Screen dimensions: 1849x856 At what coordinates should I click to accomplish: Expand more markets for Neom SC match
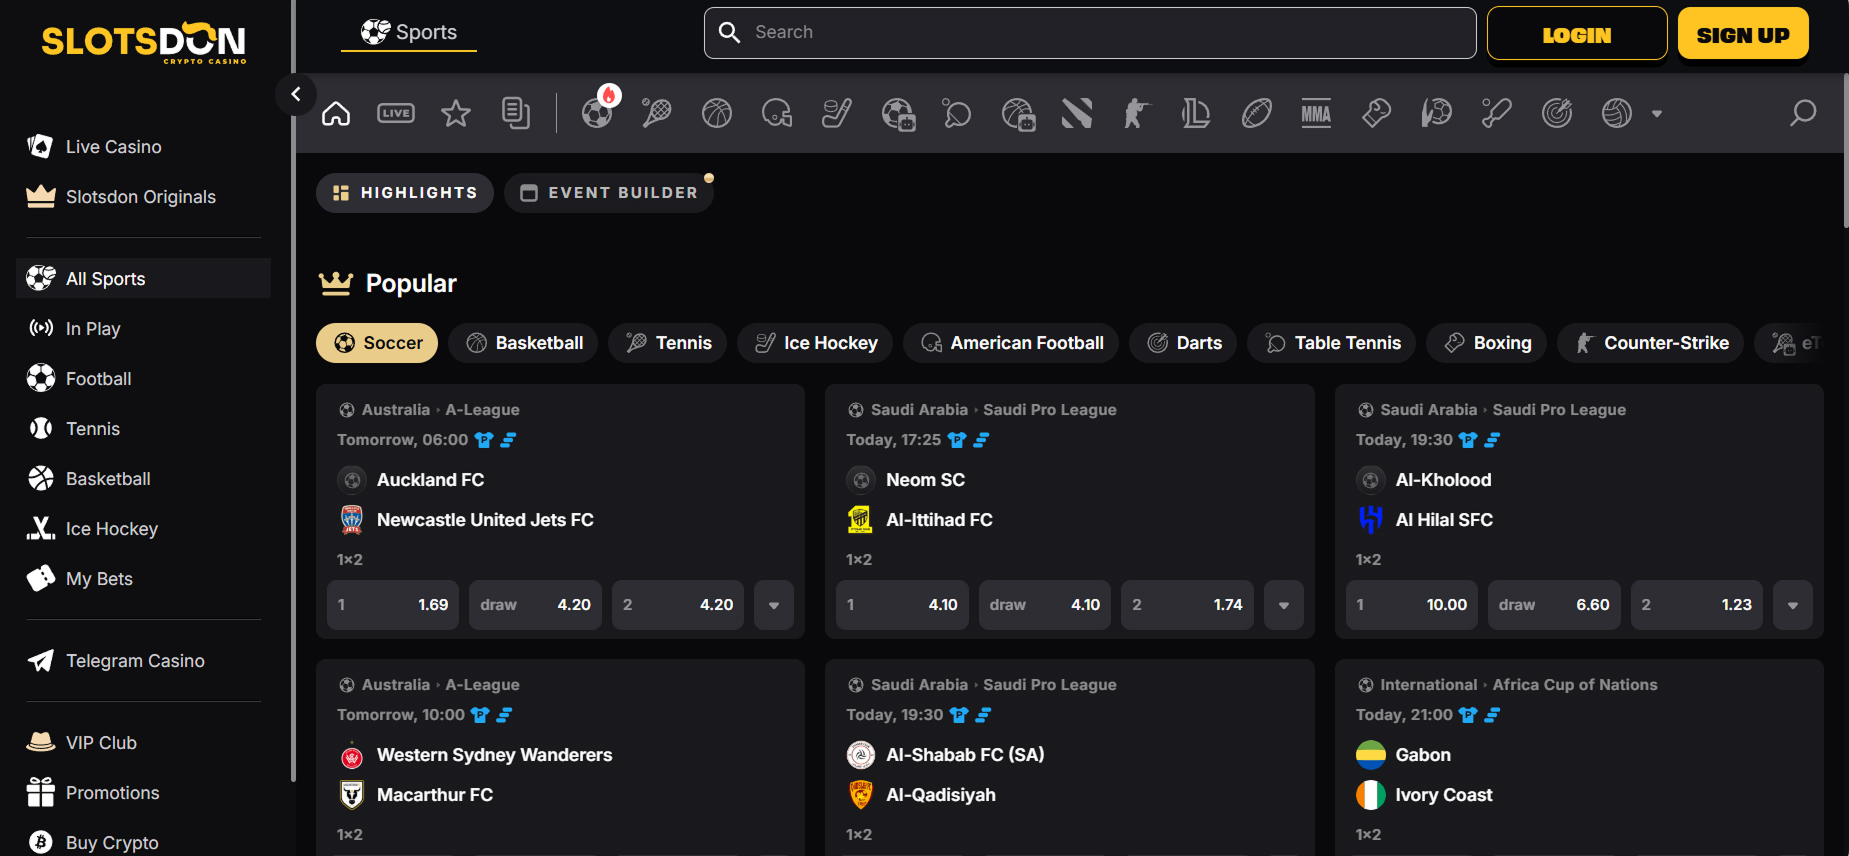coord(1283,605)
